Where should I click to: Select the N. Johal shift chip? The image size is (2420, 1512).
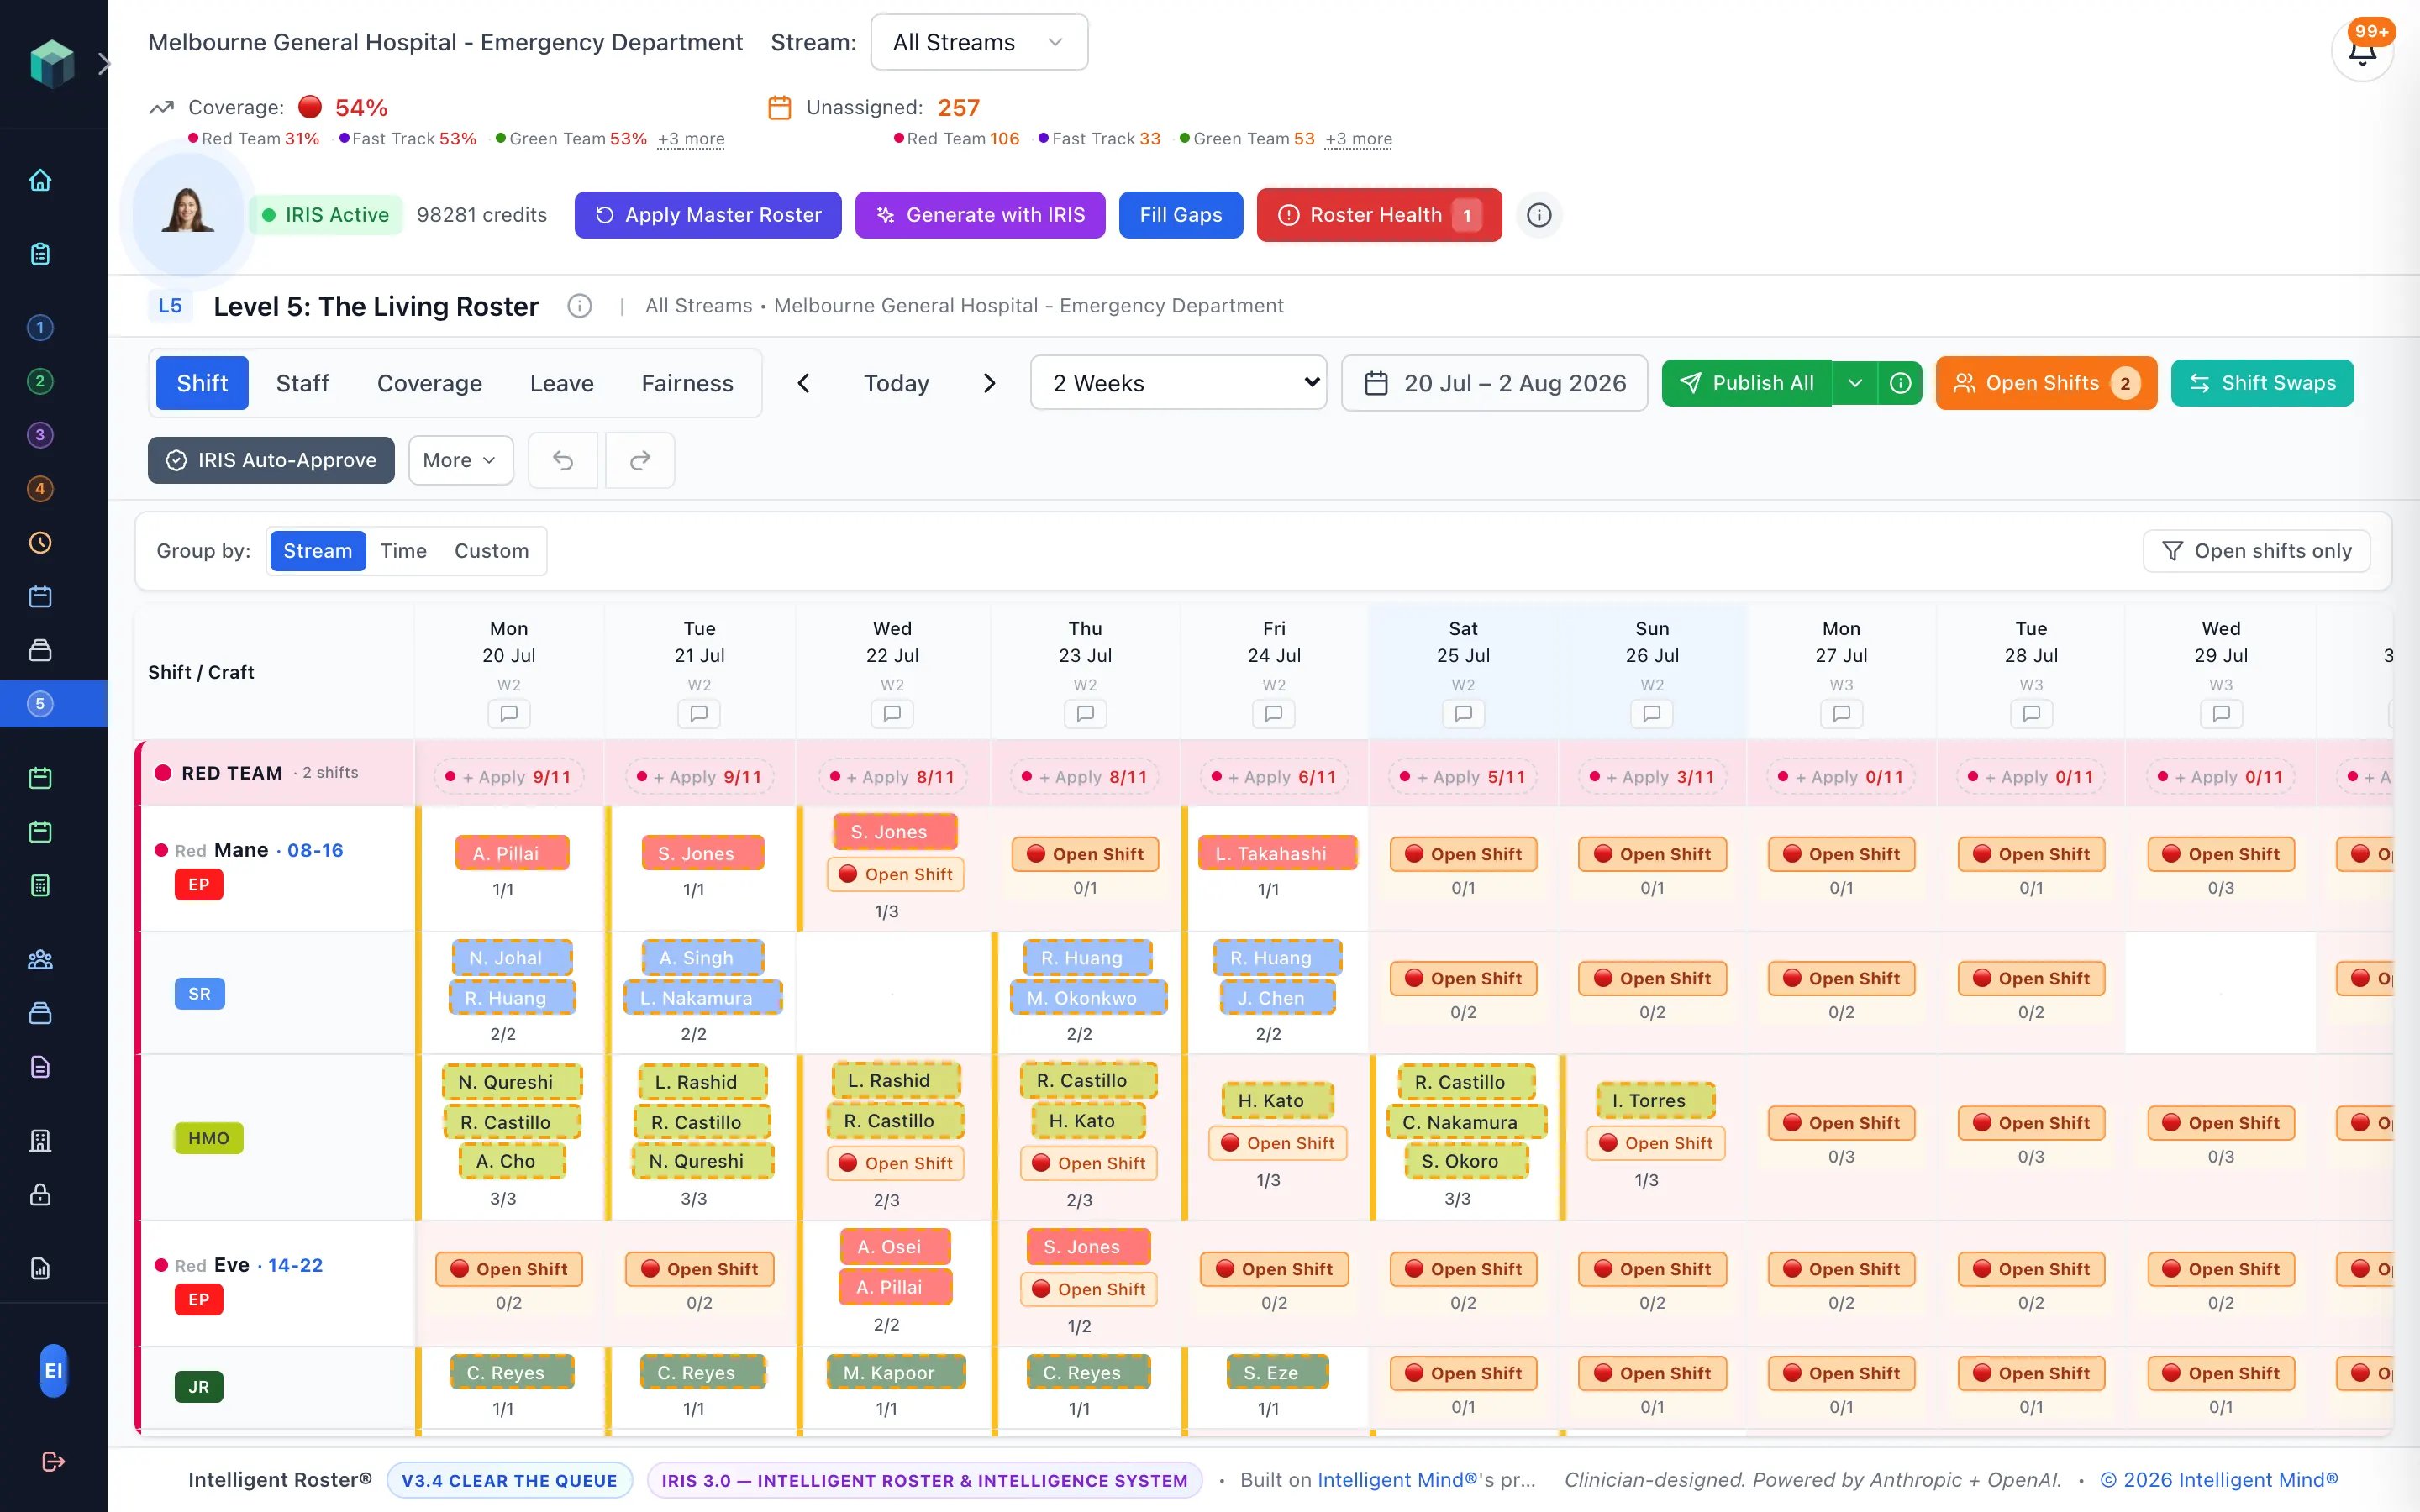pyautogui.click(x=512, y=957)
